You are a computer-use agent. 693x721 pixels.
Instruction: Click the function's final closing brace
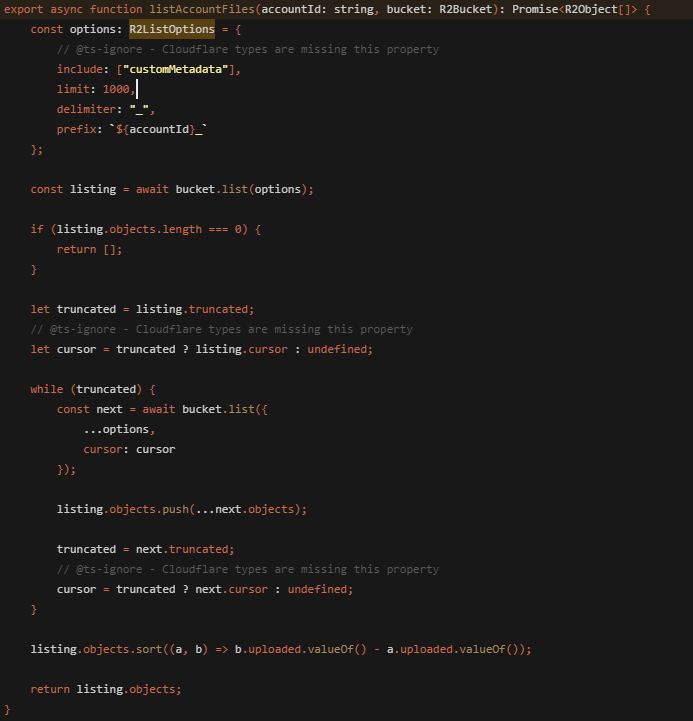(7, 709)
